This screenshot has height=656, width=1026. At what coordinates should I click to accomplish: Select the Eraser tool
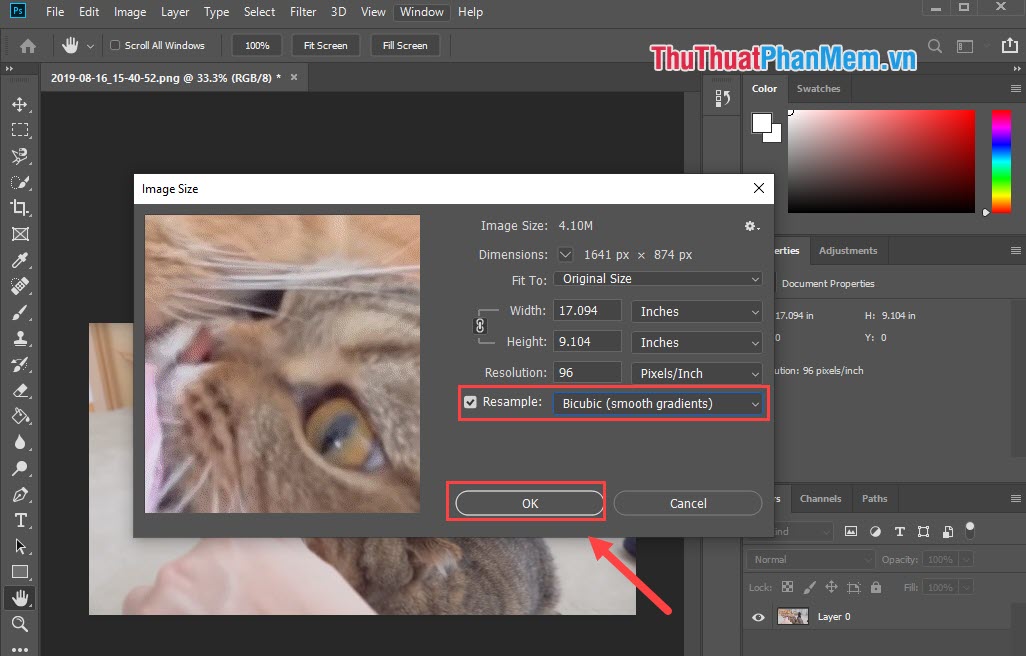pos(20,390)
